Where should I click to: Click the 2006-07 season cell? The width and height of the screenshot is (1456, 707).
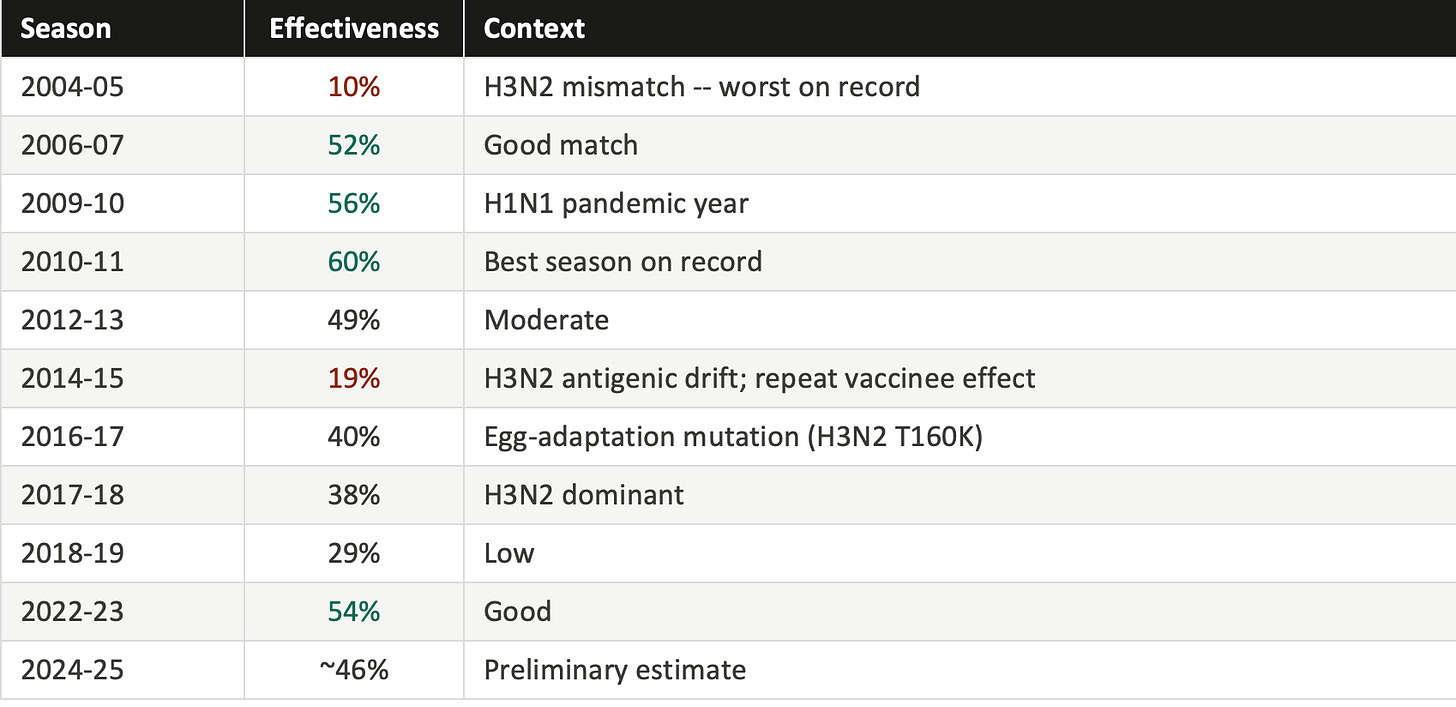(122, 144)
